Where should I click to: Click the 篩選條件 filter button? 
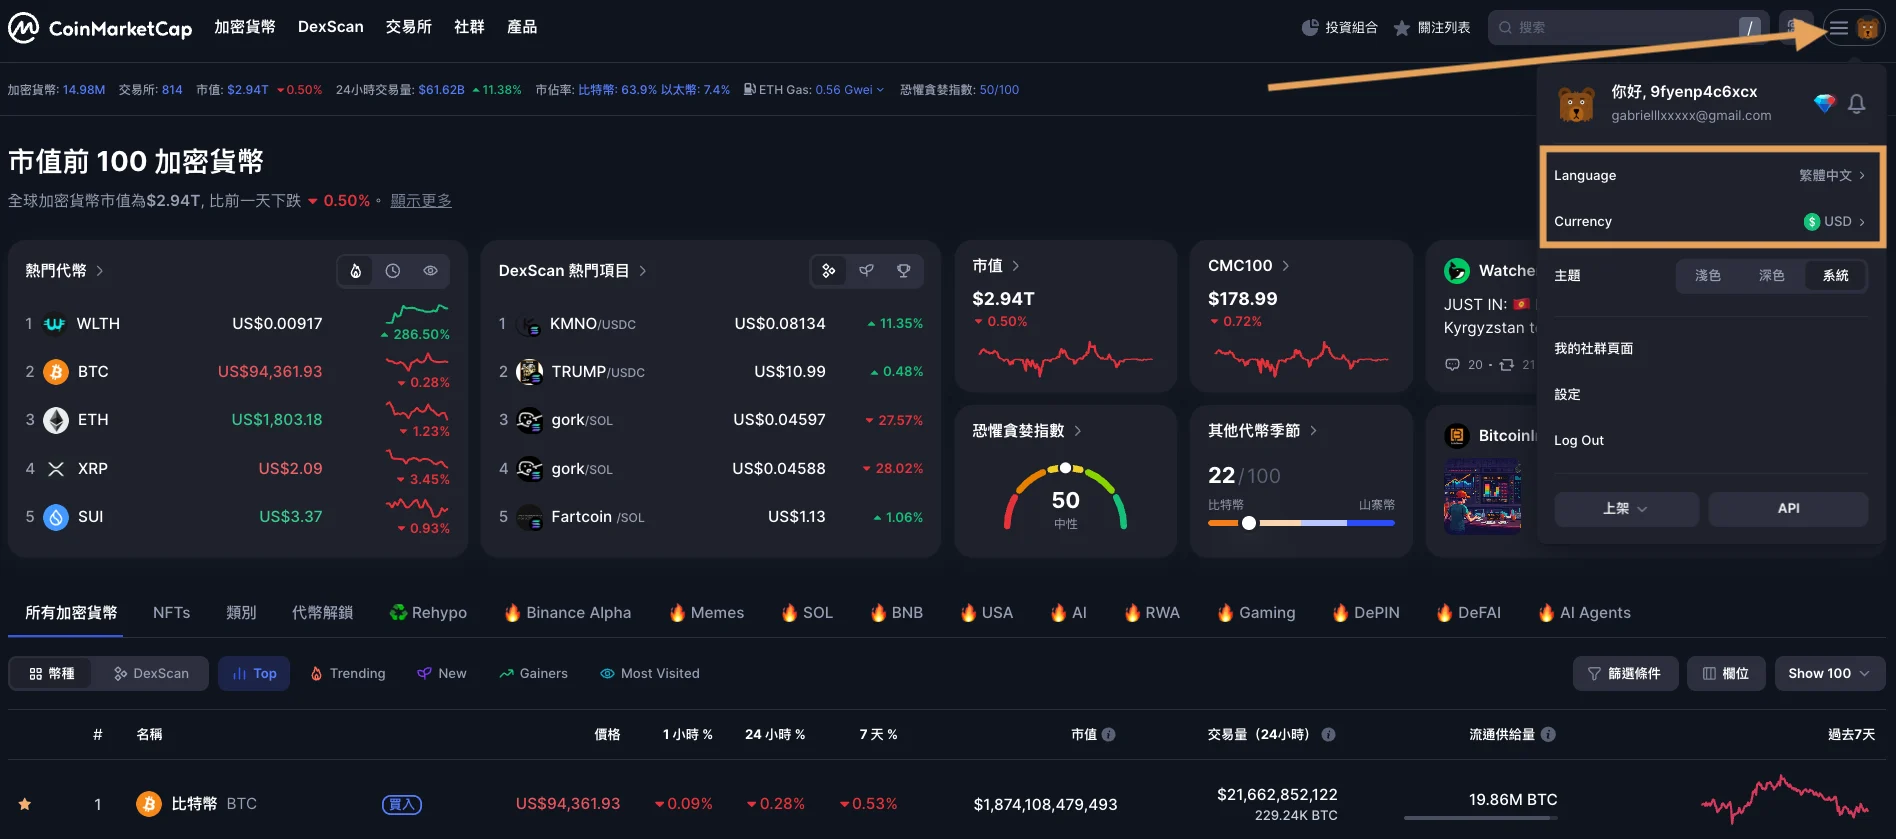click(x=1625, y=674)
